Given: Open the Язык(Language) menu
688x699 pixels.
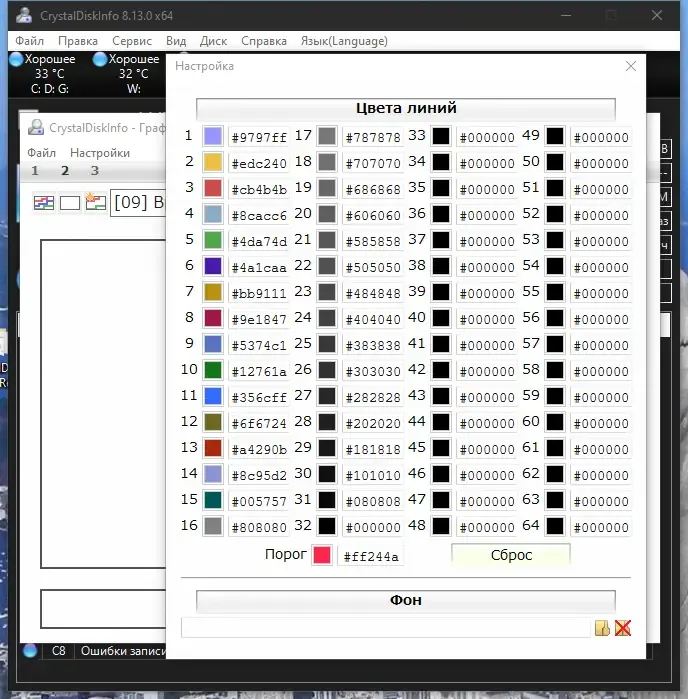Looking at the screenshot, I should (x=344, y=41).
